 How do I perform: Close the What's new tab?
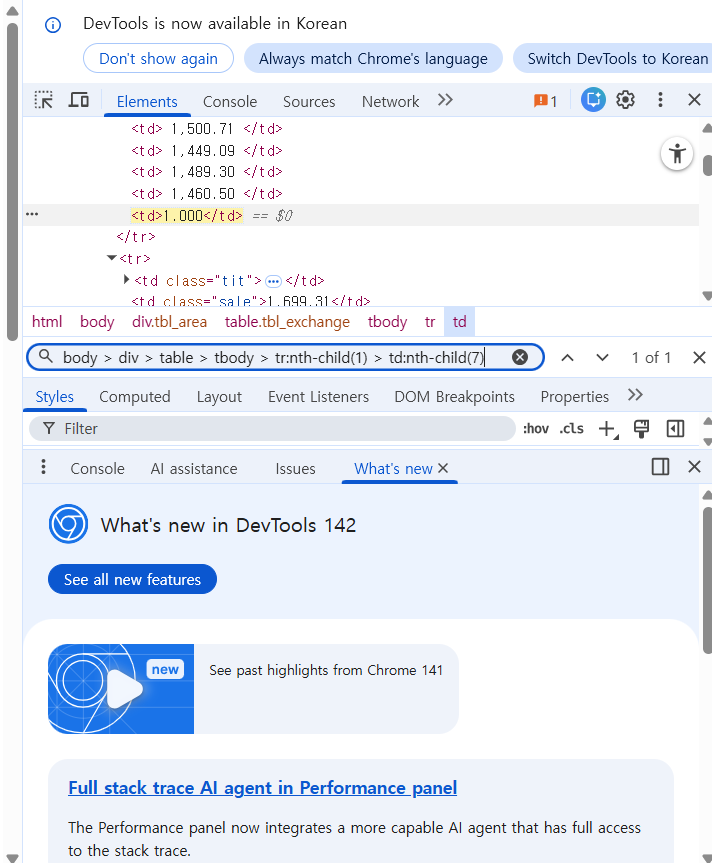[443, 468]
